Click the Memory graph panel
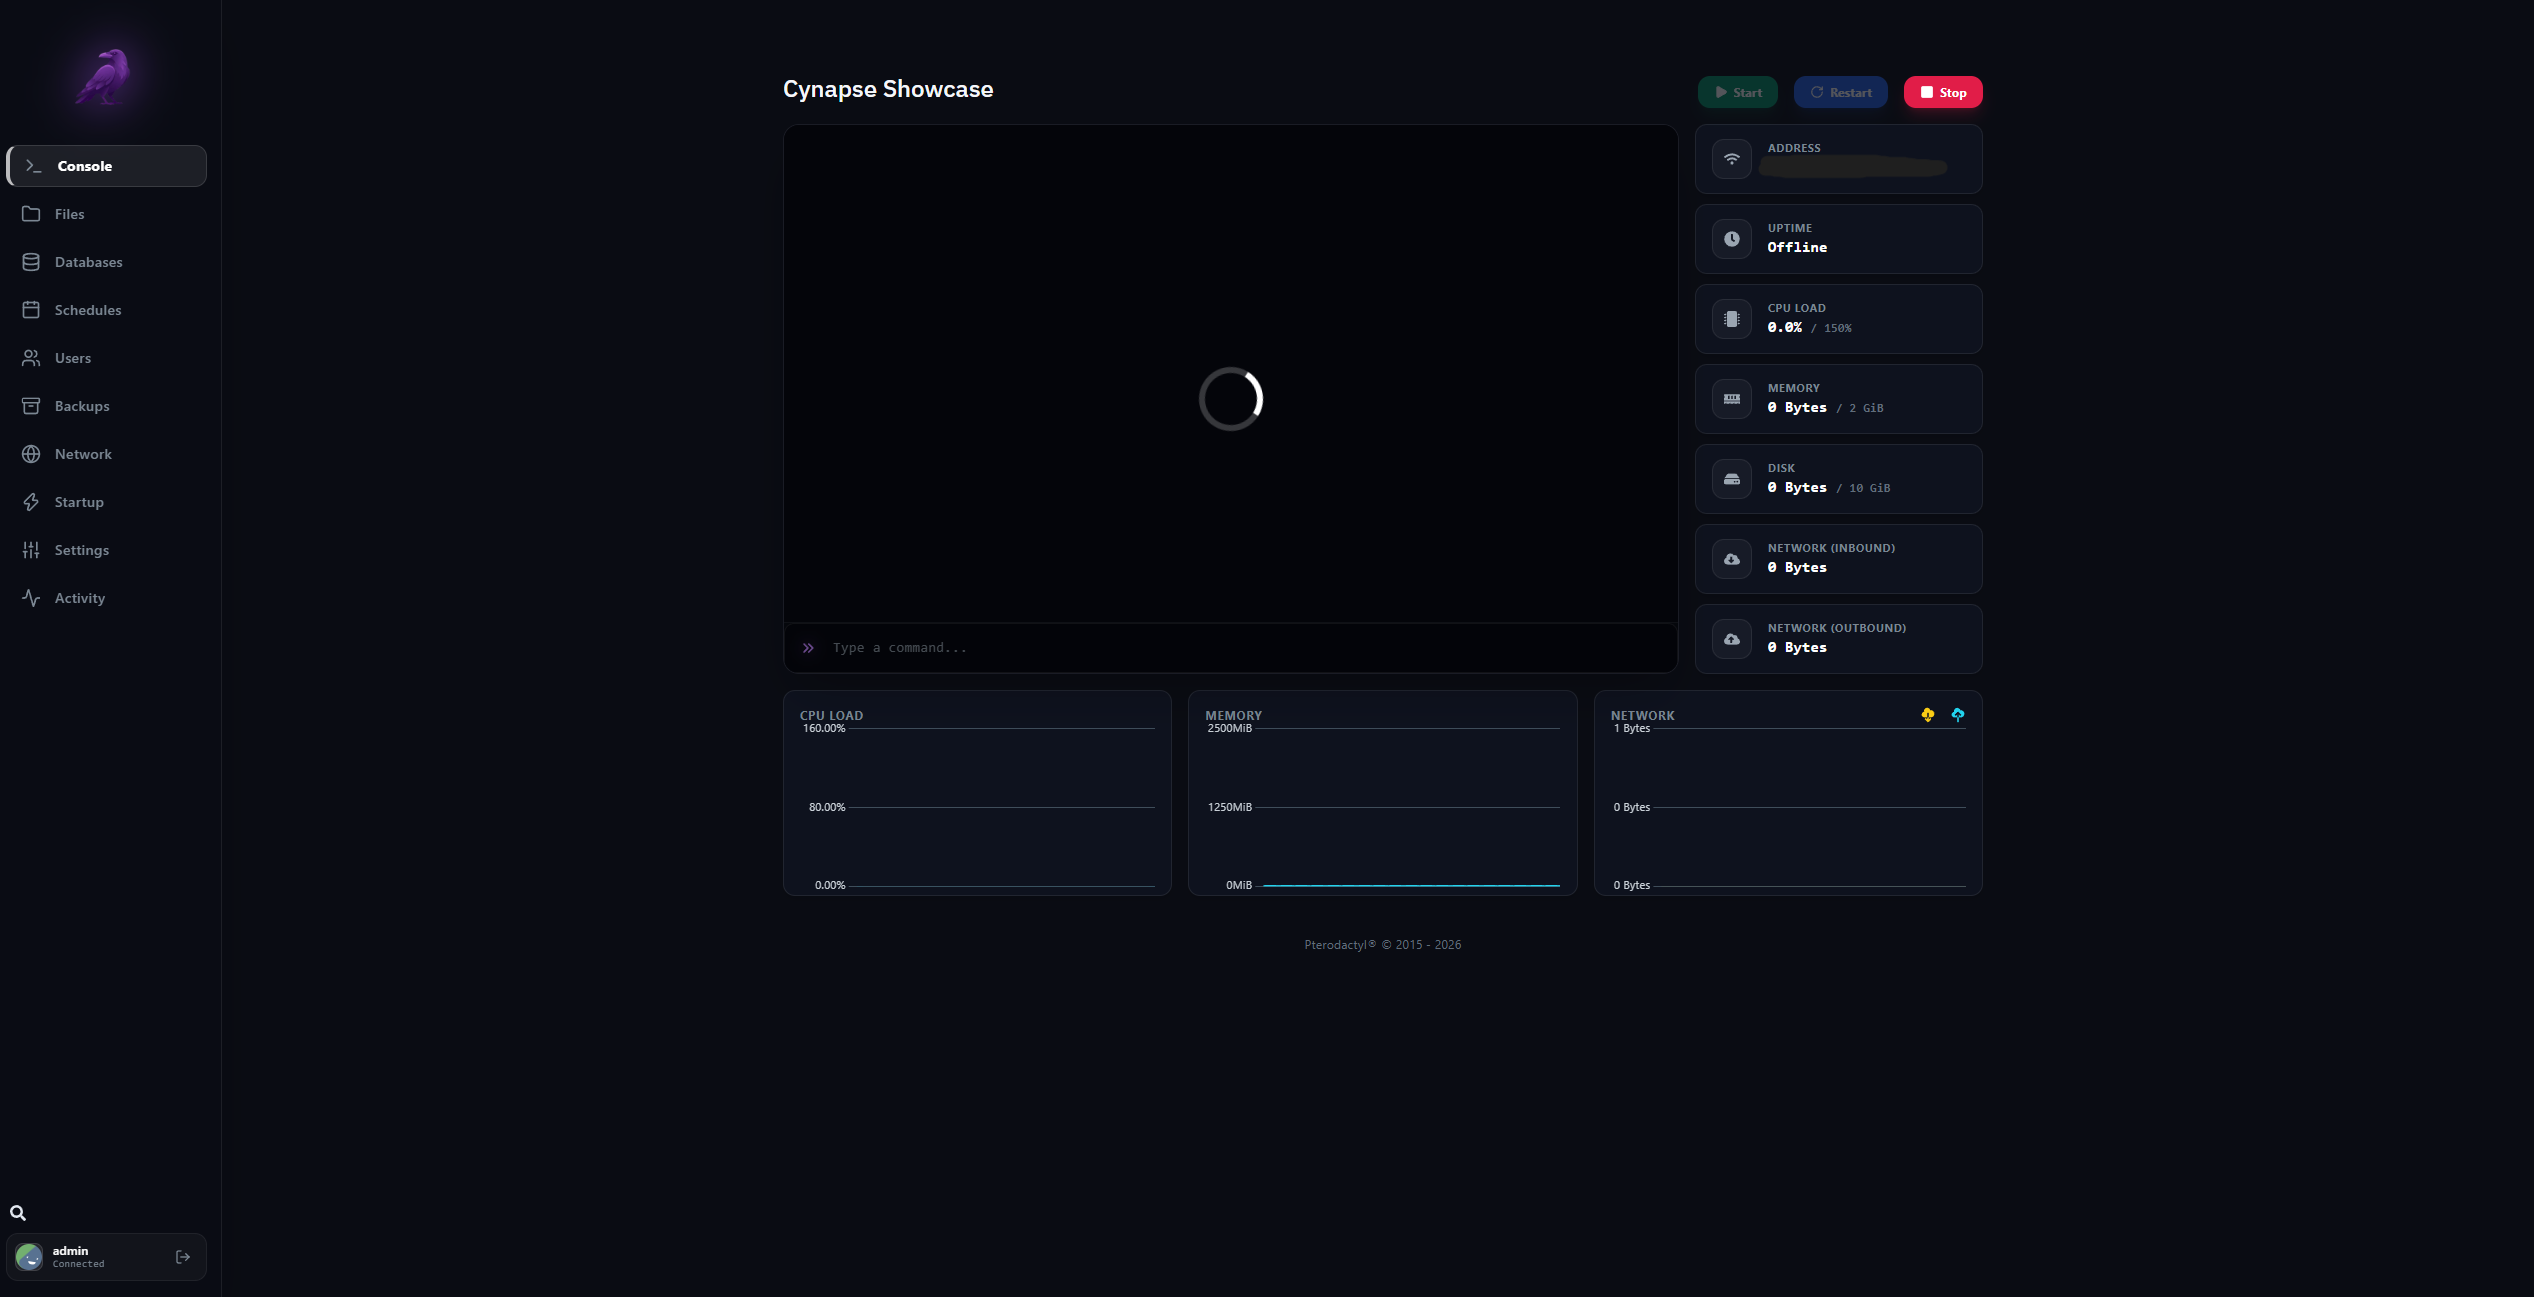 click(x=1382, y=793)
